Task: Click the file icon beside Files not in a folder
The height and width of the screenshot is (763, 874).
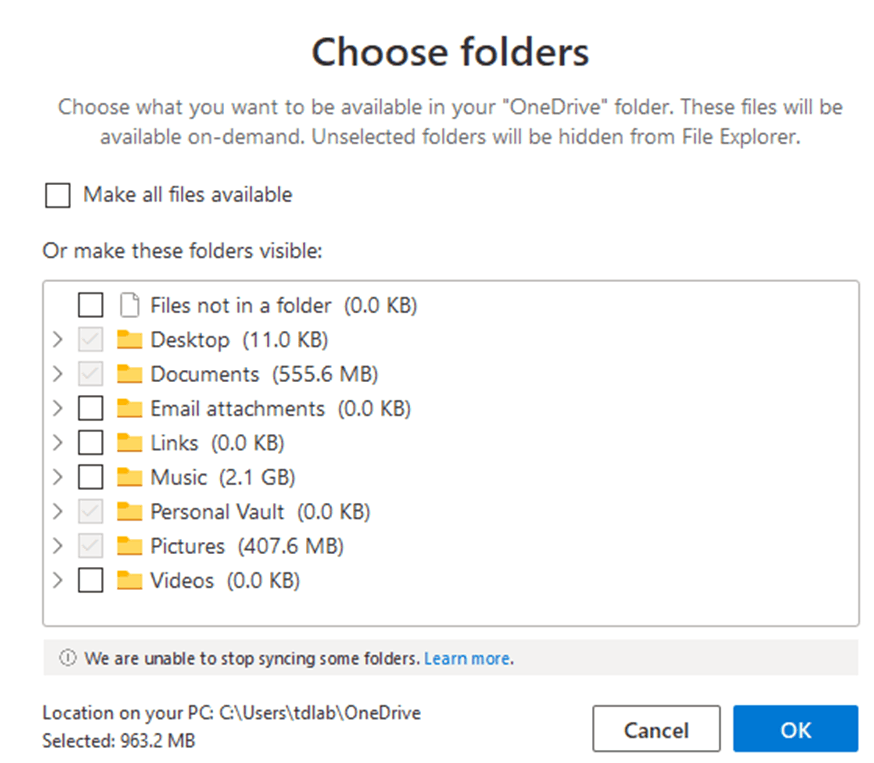Action: click(x=130, y=304)
